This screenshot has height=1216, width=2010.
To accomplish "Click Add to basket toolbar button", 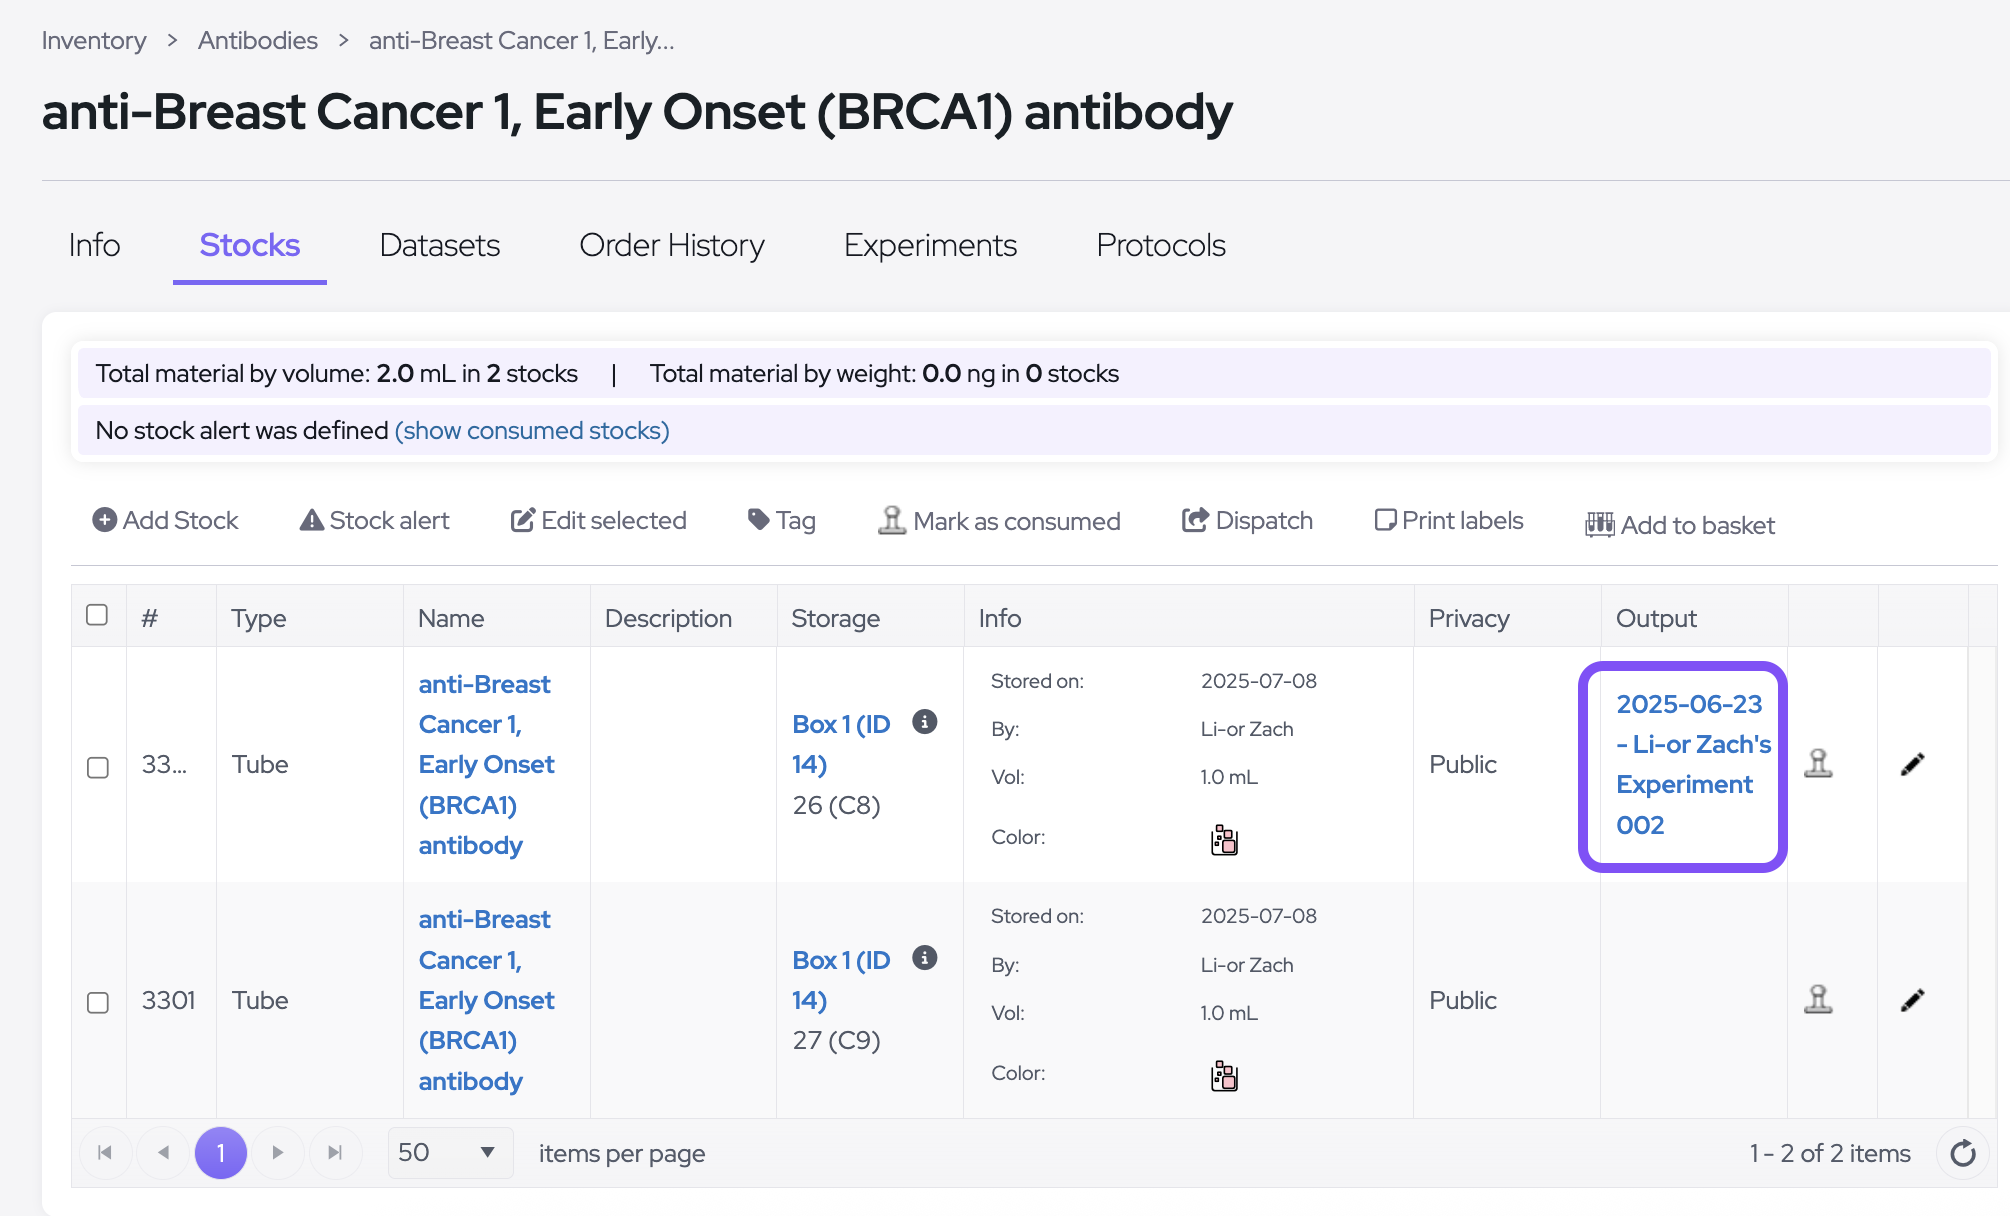I will pyautogui.click(x=1680, y=525).
